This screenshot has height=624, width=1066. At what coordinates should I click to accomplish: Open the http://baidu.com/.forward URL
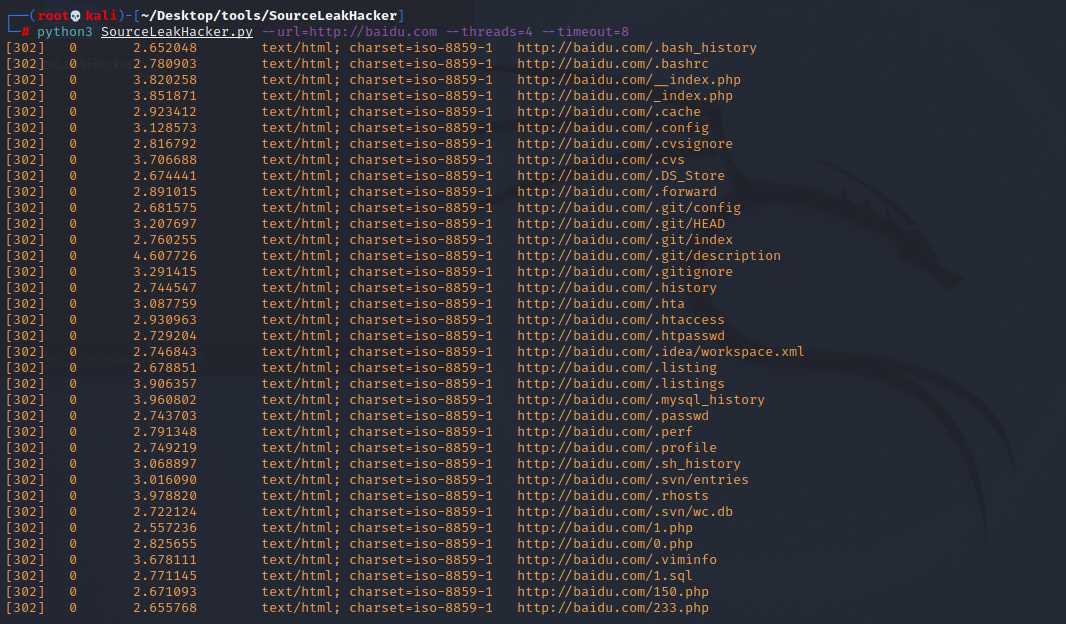coord(617,192)
